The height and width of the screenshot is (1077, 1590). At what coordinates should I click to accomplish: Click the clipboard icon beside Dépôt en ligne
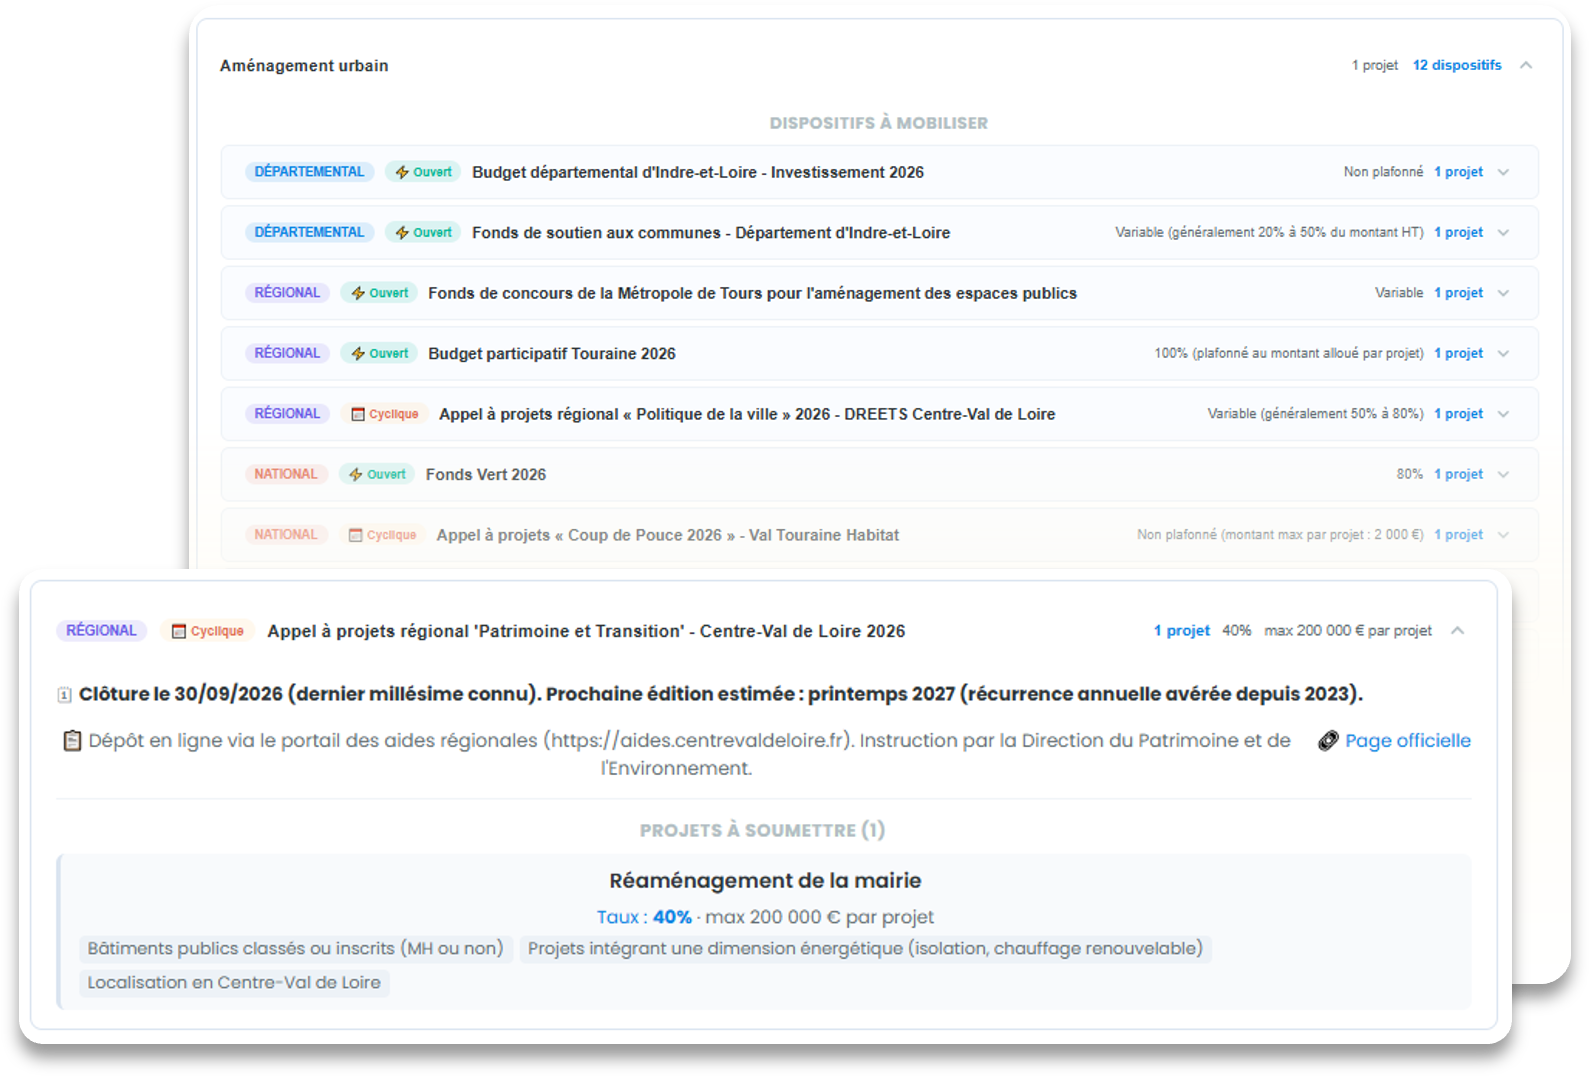[x=72, y=741]
